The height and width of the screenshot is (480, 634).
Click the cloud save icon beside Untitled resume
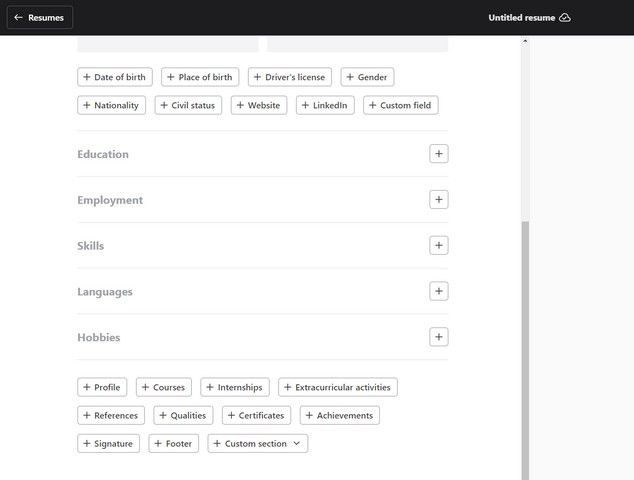[565, 17]
